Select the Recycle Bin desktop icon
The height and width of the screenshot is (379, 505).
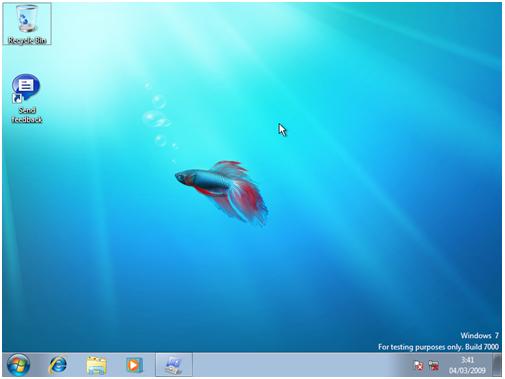point(27,24)
